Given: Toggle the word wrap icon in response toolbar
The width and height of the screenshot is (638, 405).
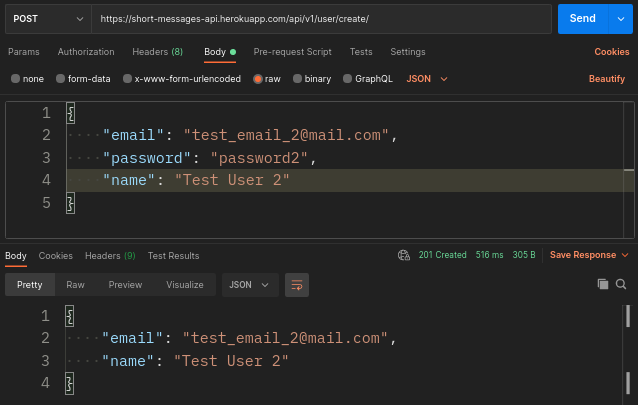Looking at the screenshot, I should tap(297, 285).
